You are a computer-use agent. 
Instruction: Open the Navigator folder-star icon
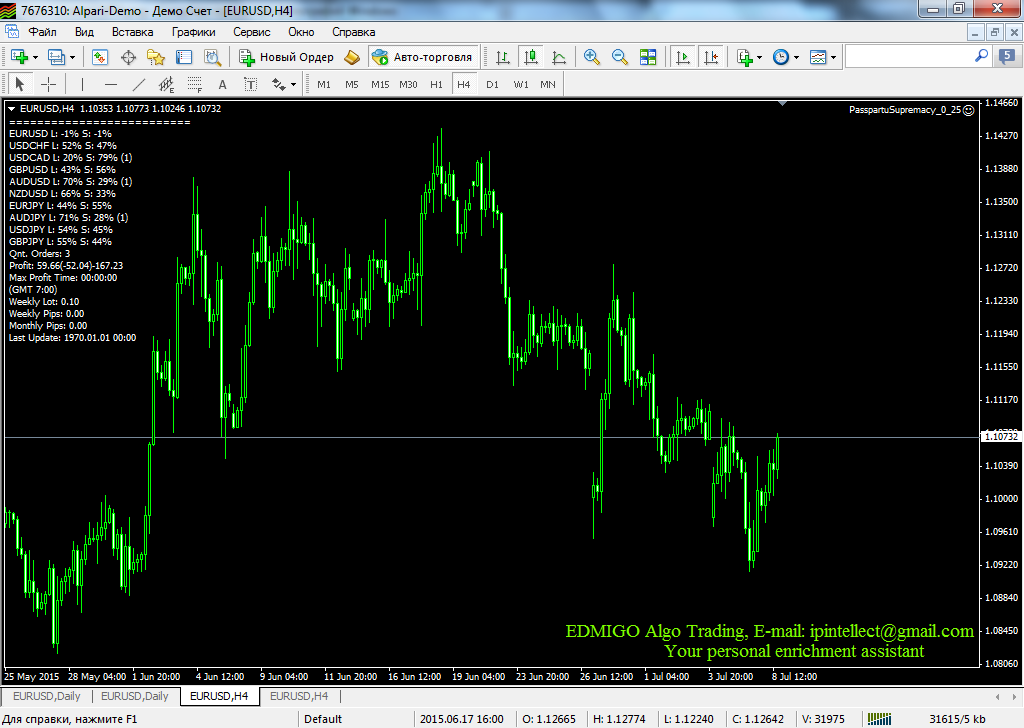156,57
